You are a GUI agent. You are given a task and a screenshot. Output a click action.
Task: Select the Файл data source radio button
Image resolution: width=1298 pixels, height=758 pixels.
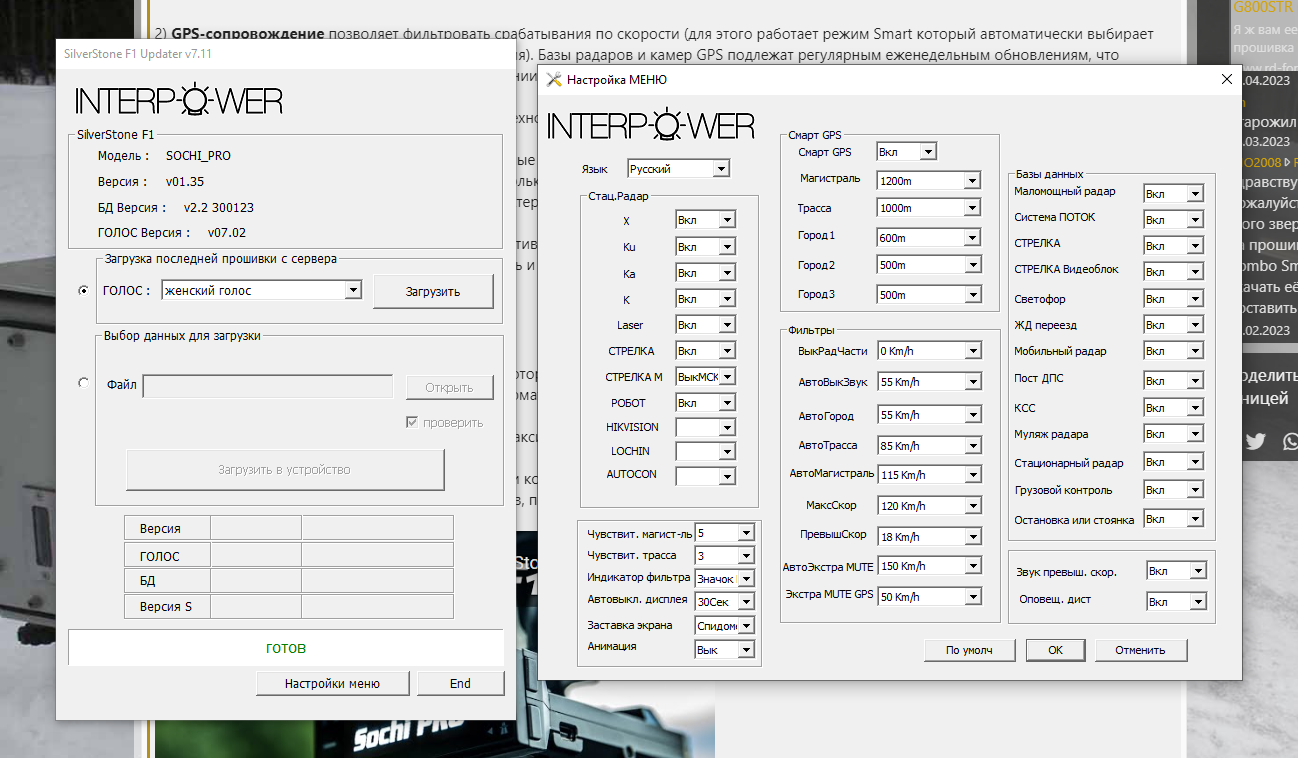[x=83, y=382]
